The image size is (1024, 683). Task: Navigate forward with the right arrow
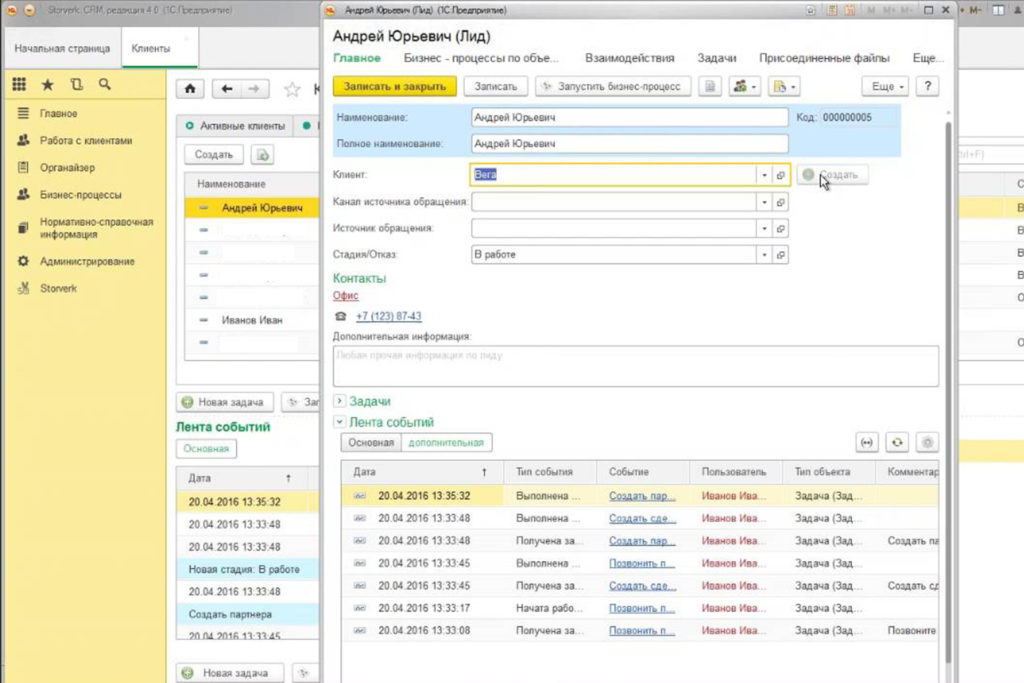[255, 89]
